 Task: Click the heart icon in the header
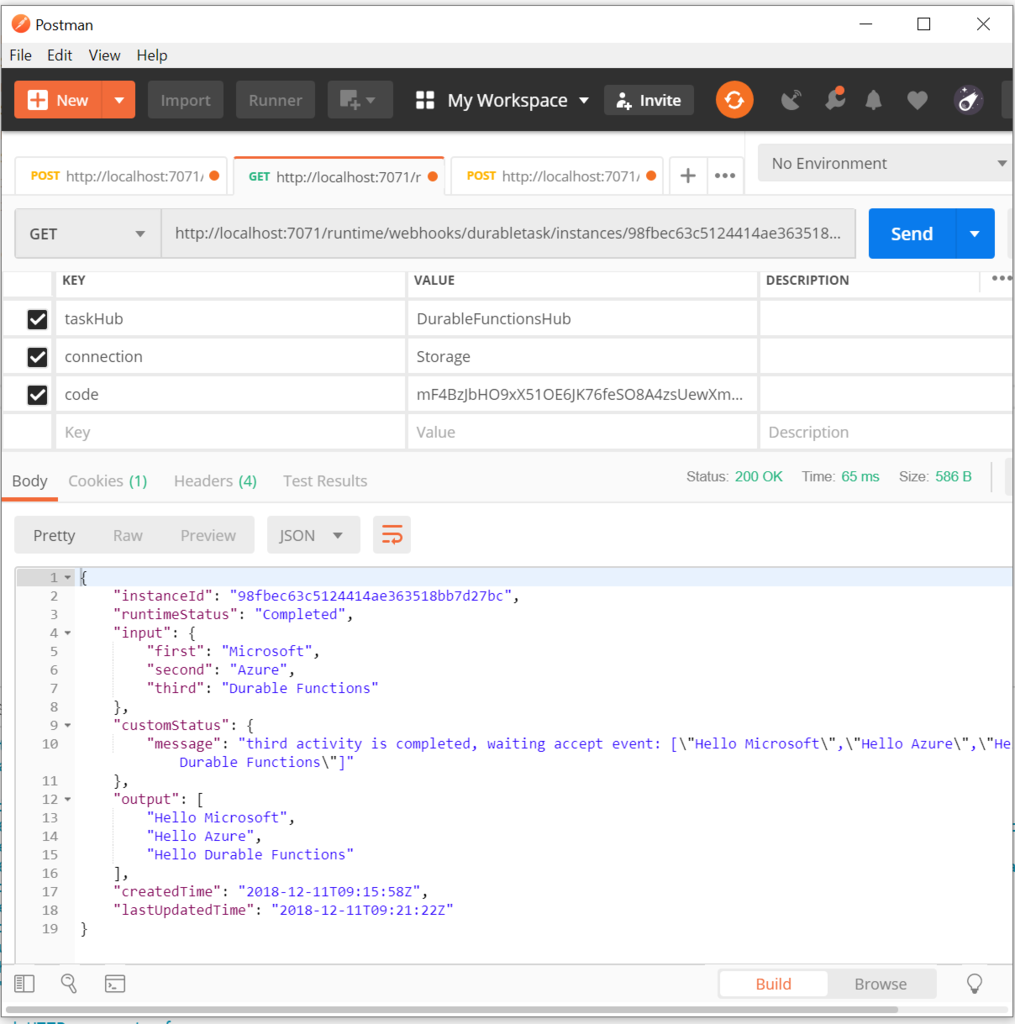click(917, 100)
